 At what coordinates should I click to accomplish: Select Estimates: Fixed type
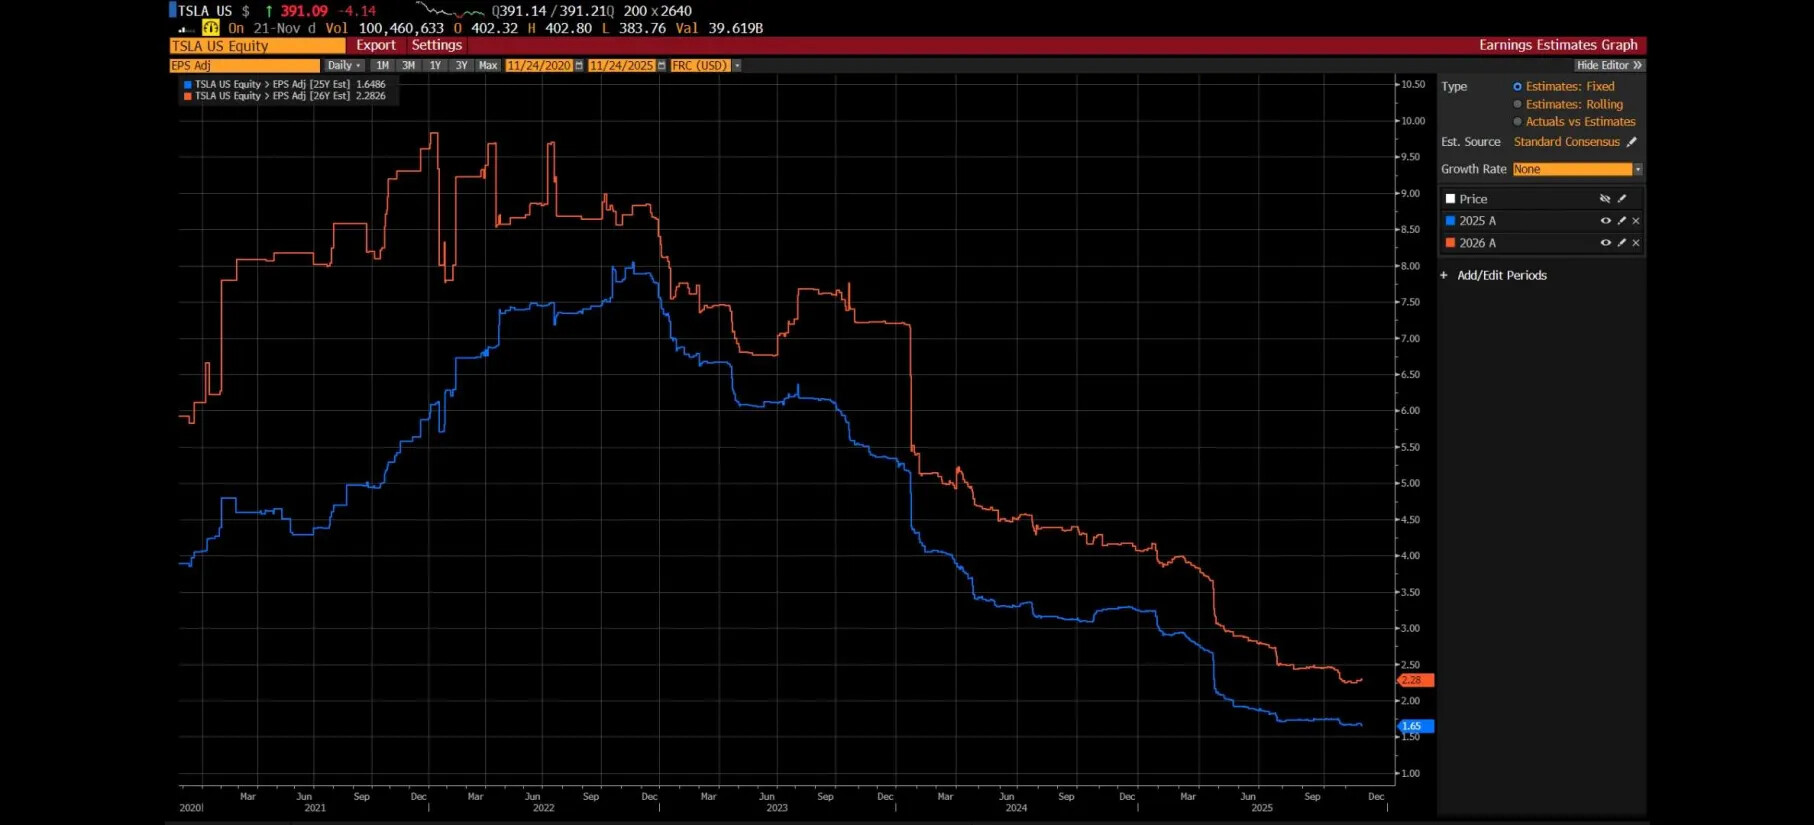pyautogui.click(x=1563, y=87)
